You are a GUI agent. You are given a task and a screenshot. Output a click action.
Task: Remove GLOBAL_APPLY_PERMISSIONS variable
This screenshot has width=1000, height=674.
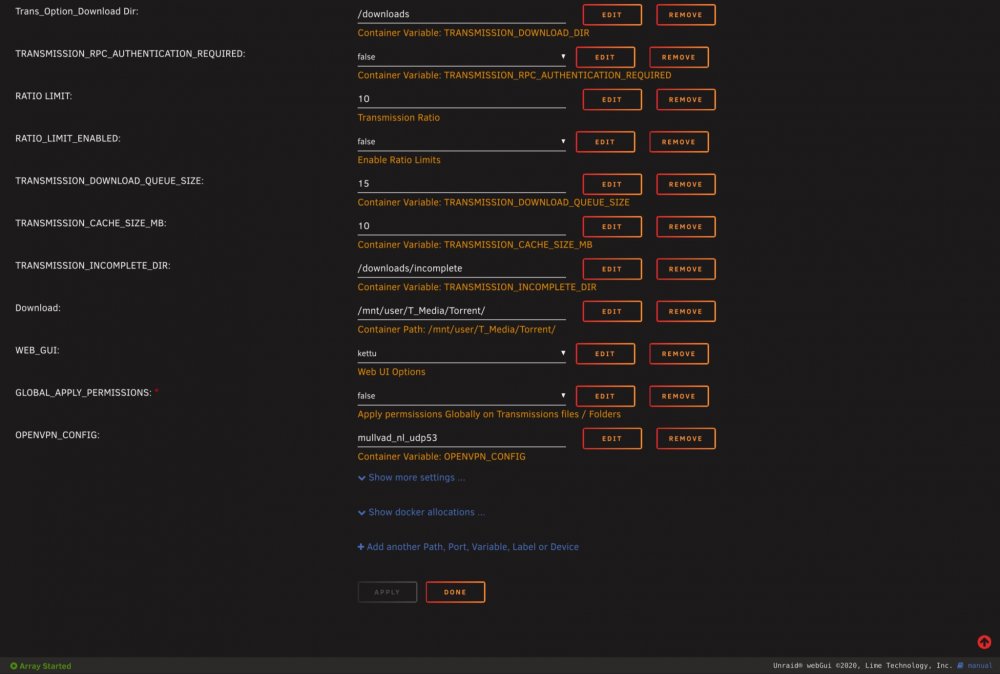pos(679,396)
